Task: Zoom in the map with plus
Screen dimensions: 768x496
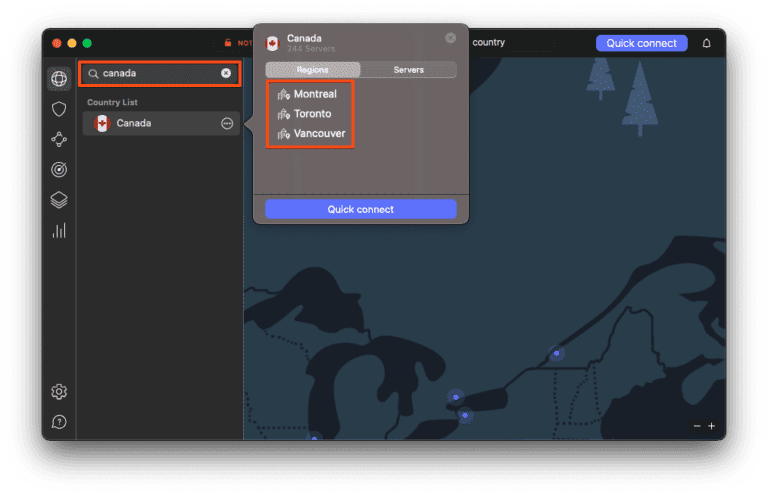Action: pyautogui.click(x=712, y=426)
